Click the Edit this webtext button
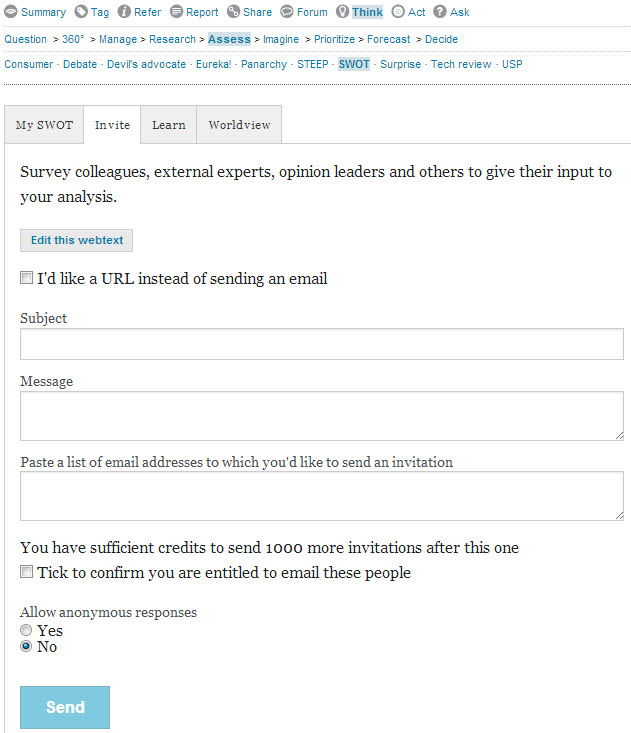 [x=77, y=240]
